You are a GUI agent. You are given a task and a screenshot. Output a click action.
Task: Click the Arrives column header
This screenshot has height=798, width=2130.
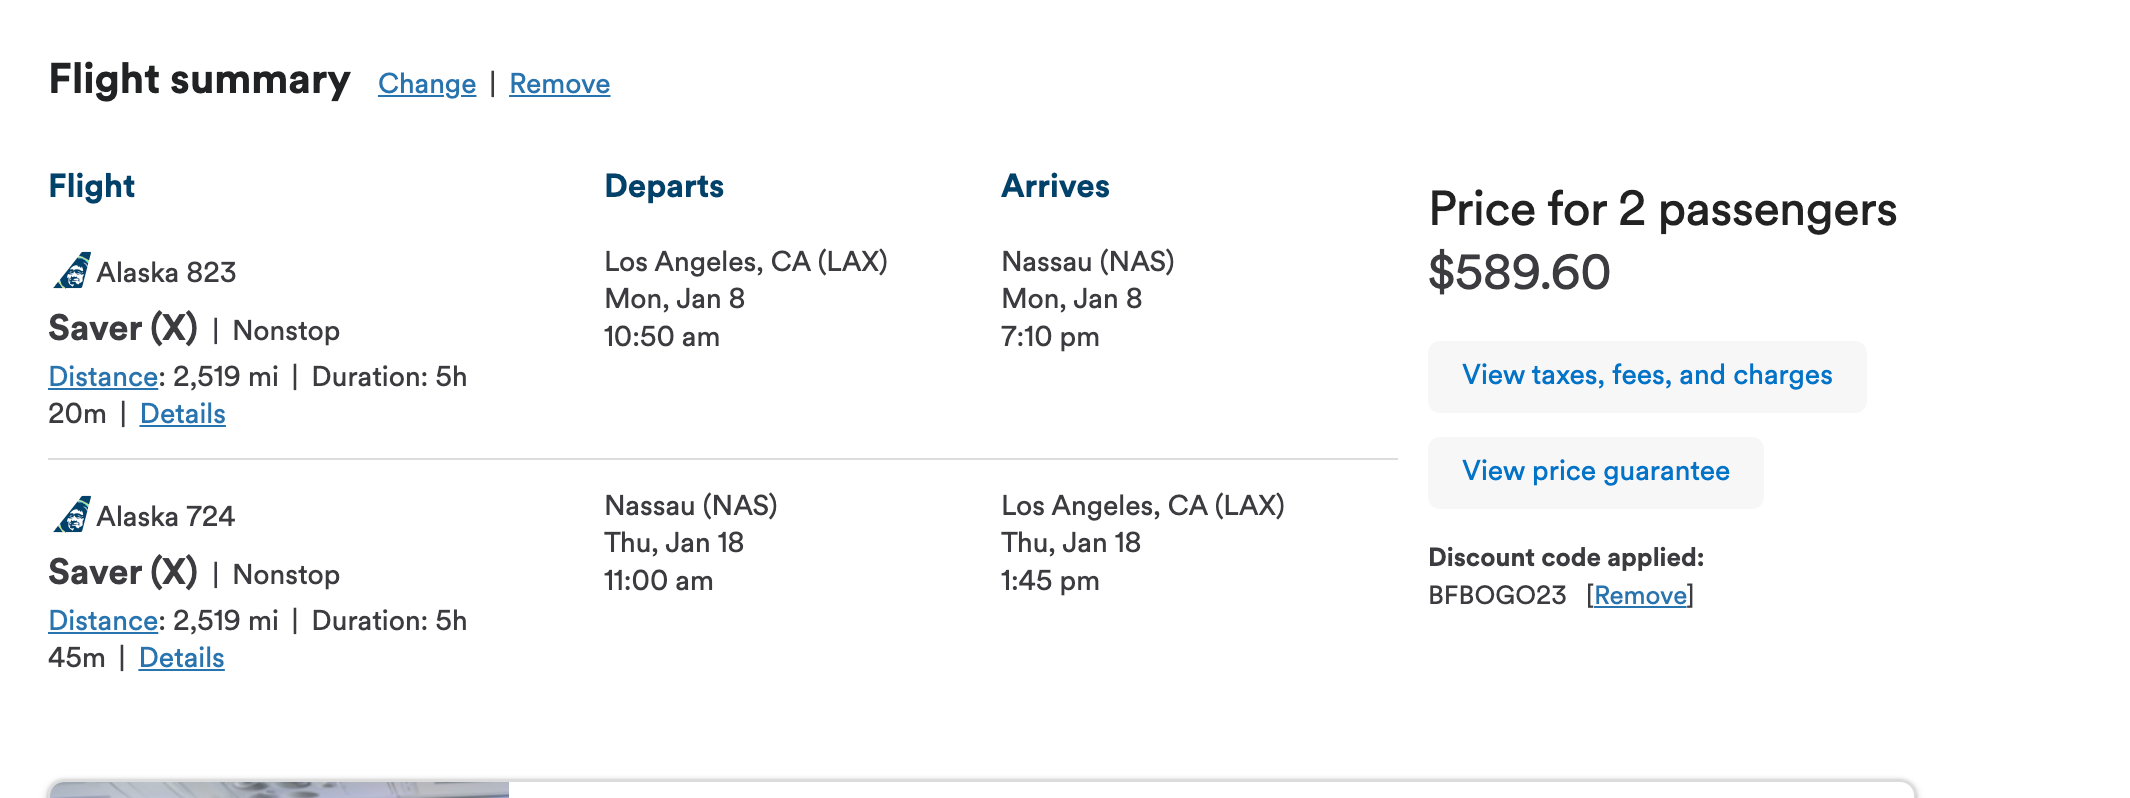coord(1055,185)
